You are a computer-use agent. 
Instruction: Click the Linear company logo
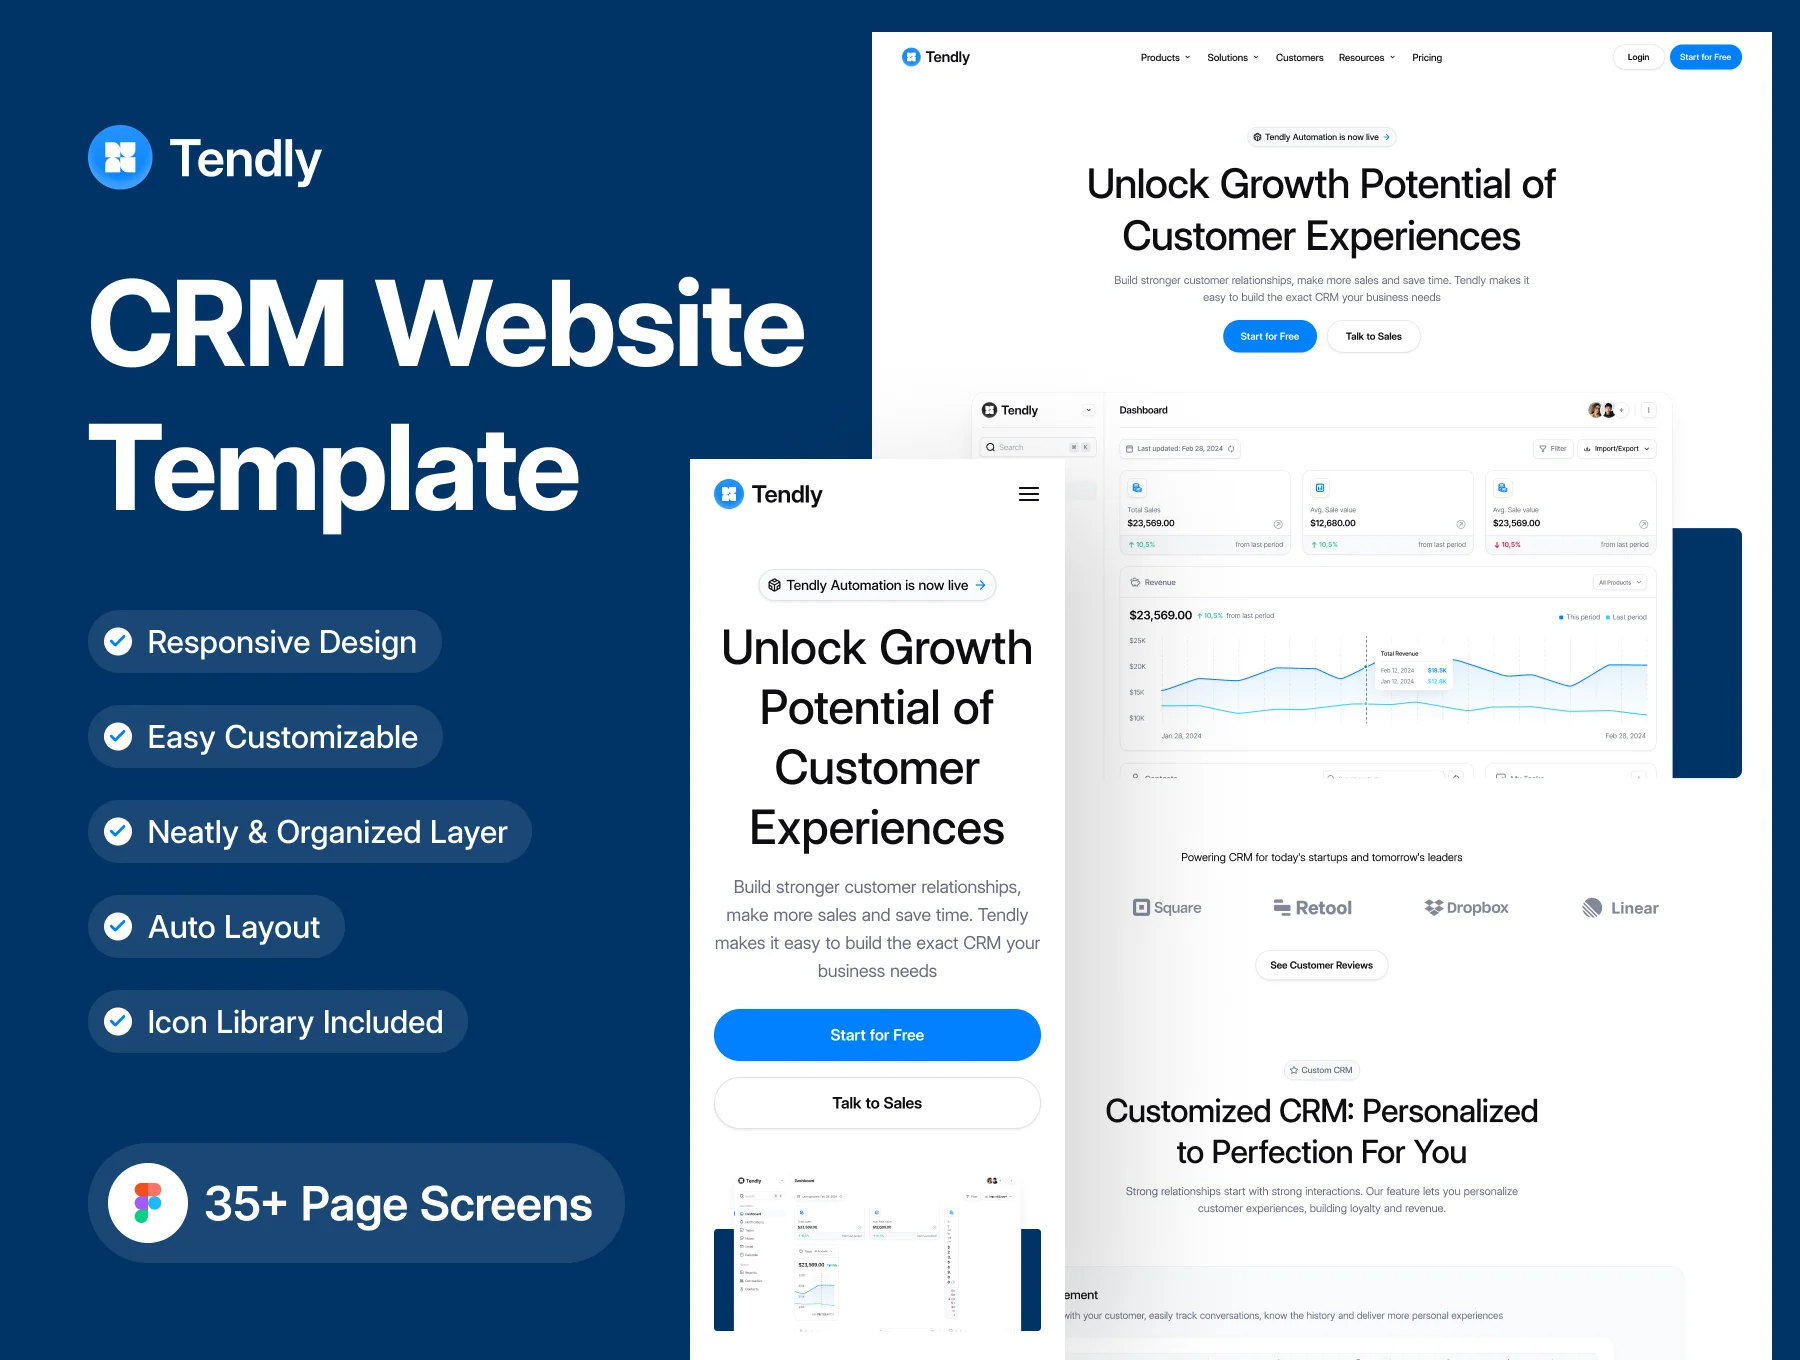coord(1620,908)
